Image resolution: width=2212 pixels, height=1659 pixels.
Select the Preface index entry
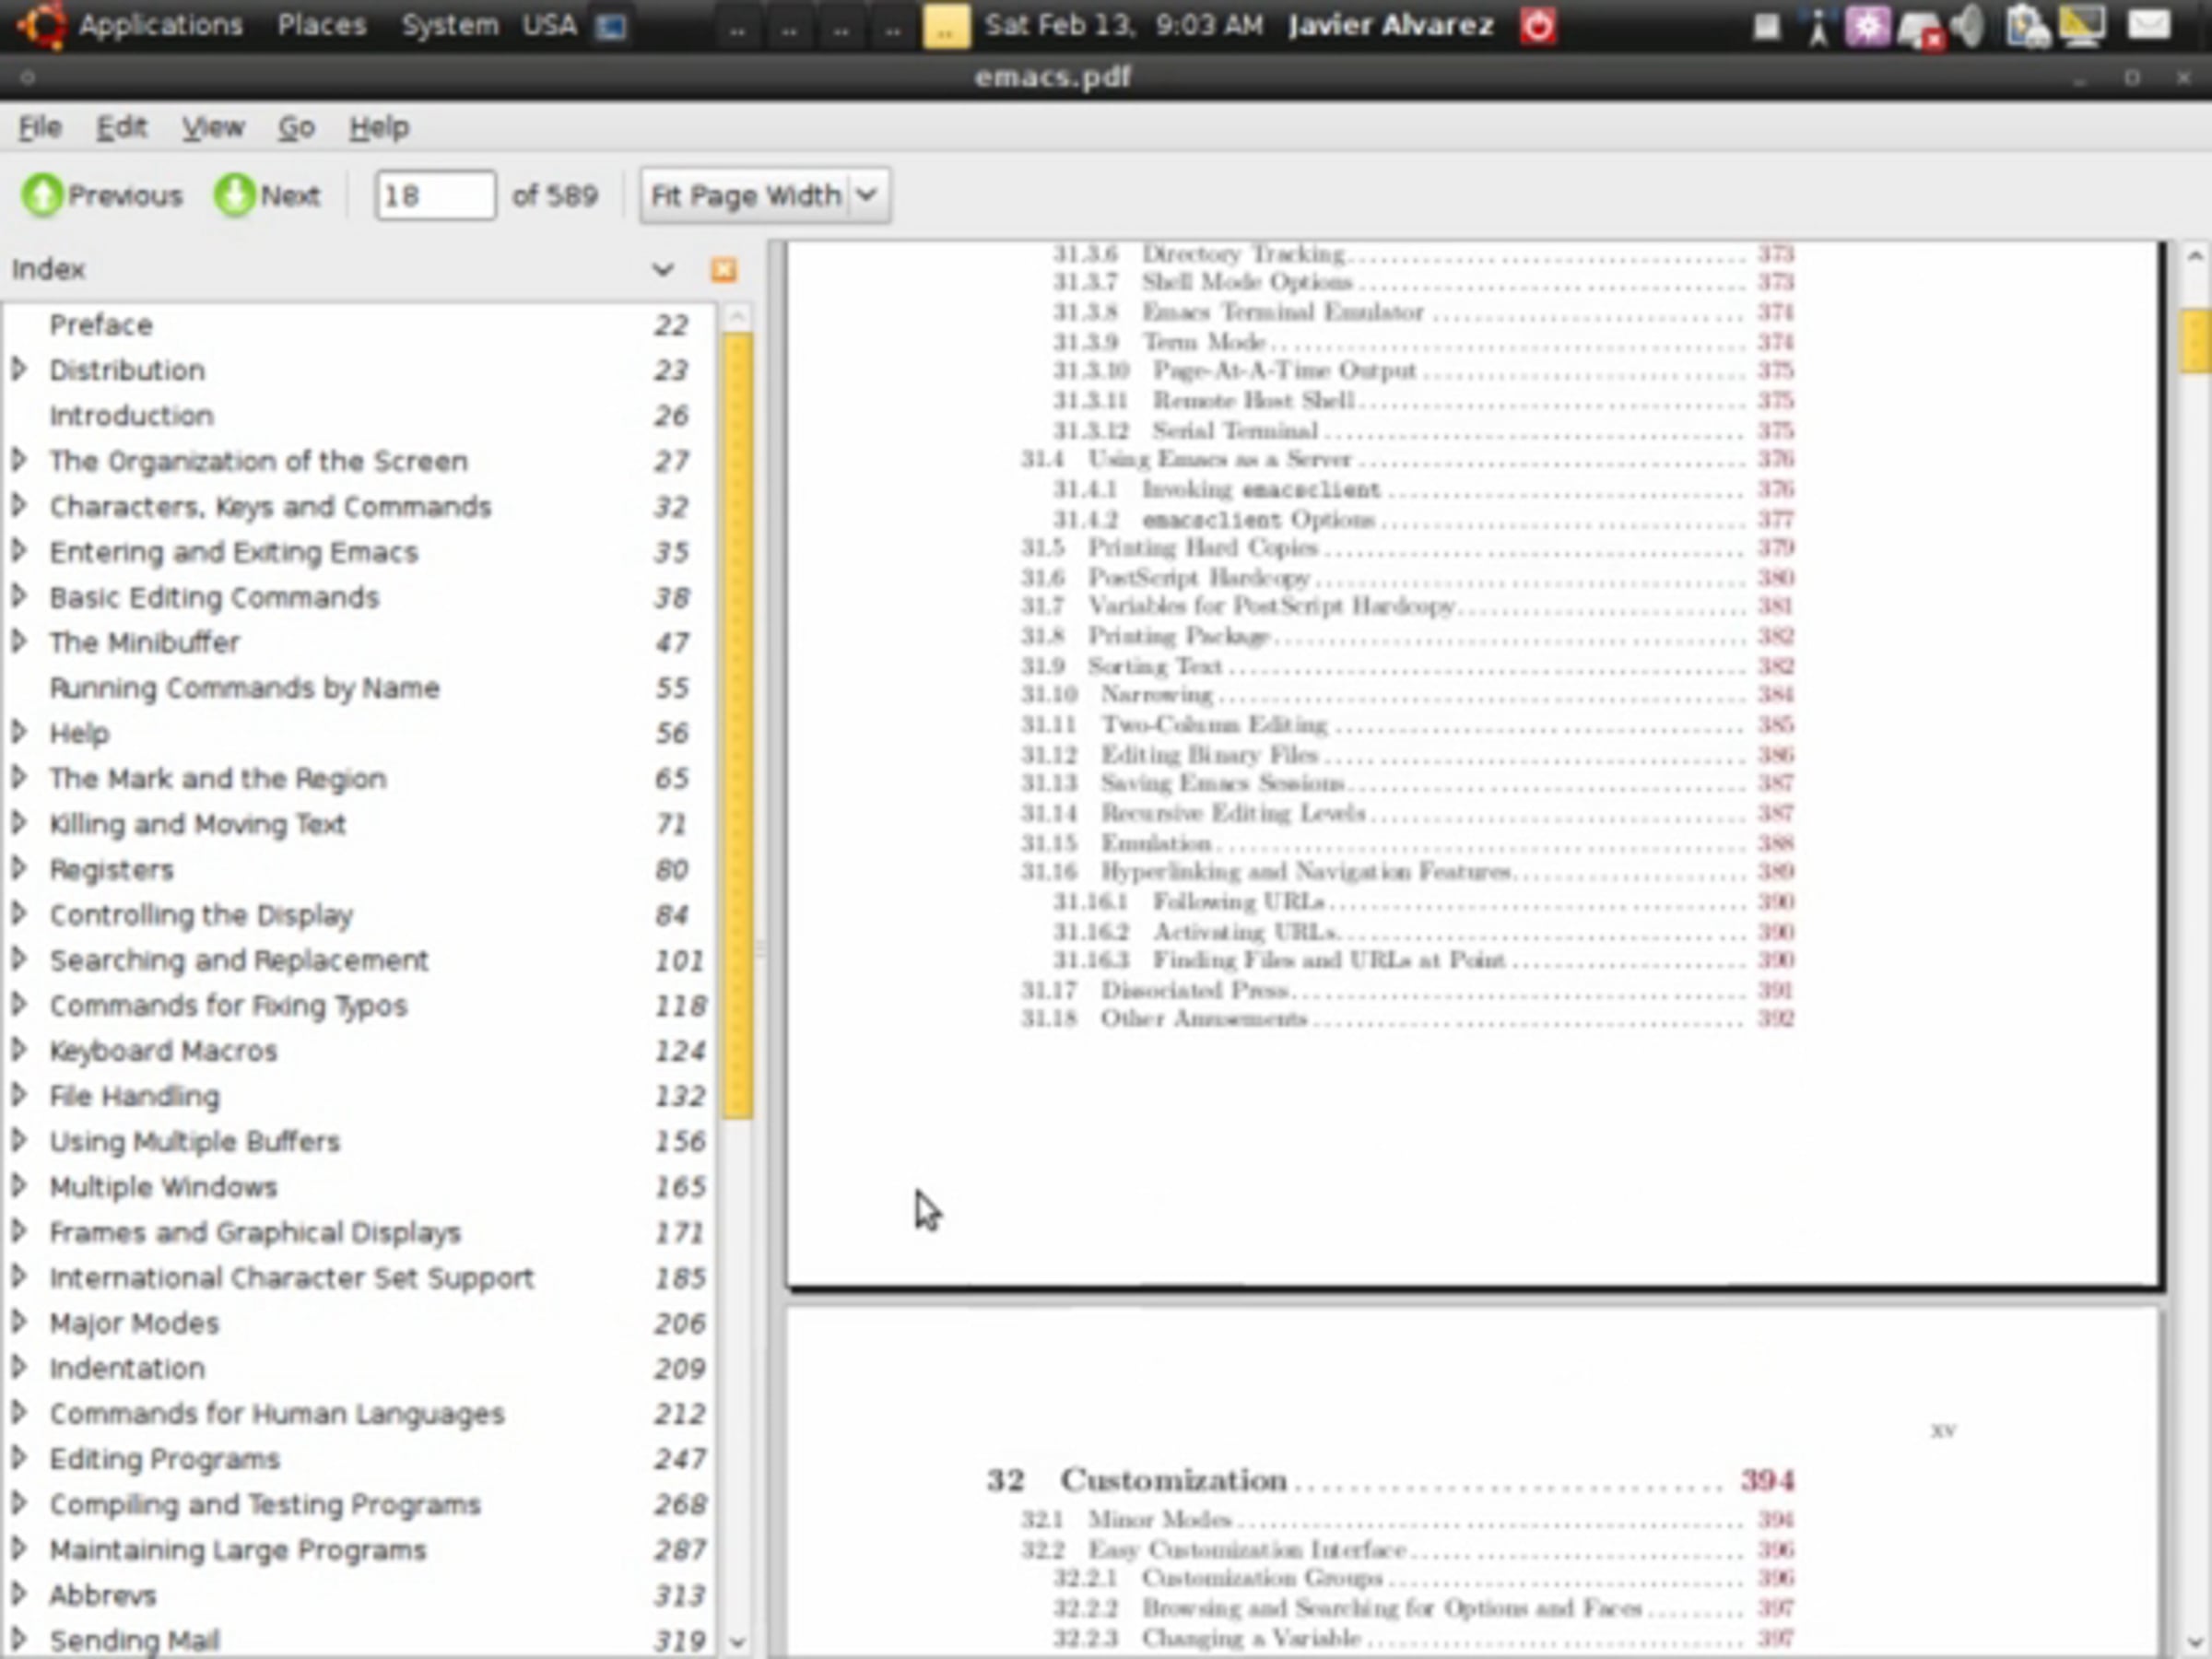pyautogui.click(x=102, y=325)
